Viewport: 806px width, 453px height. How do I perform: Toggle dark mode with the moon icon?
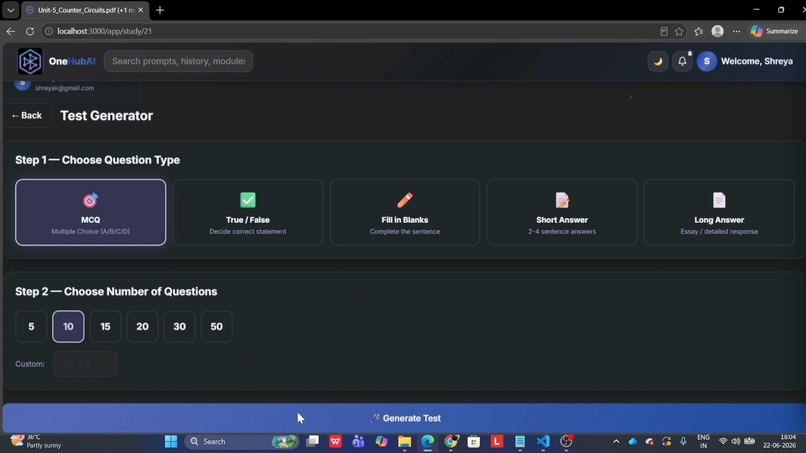click(x=657, y=61)
